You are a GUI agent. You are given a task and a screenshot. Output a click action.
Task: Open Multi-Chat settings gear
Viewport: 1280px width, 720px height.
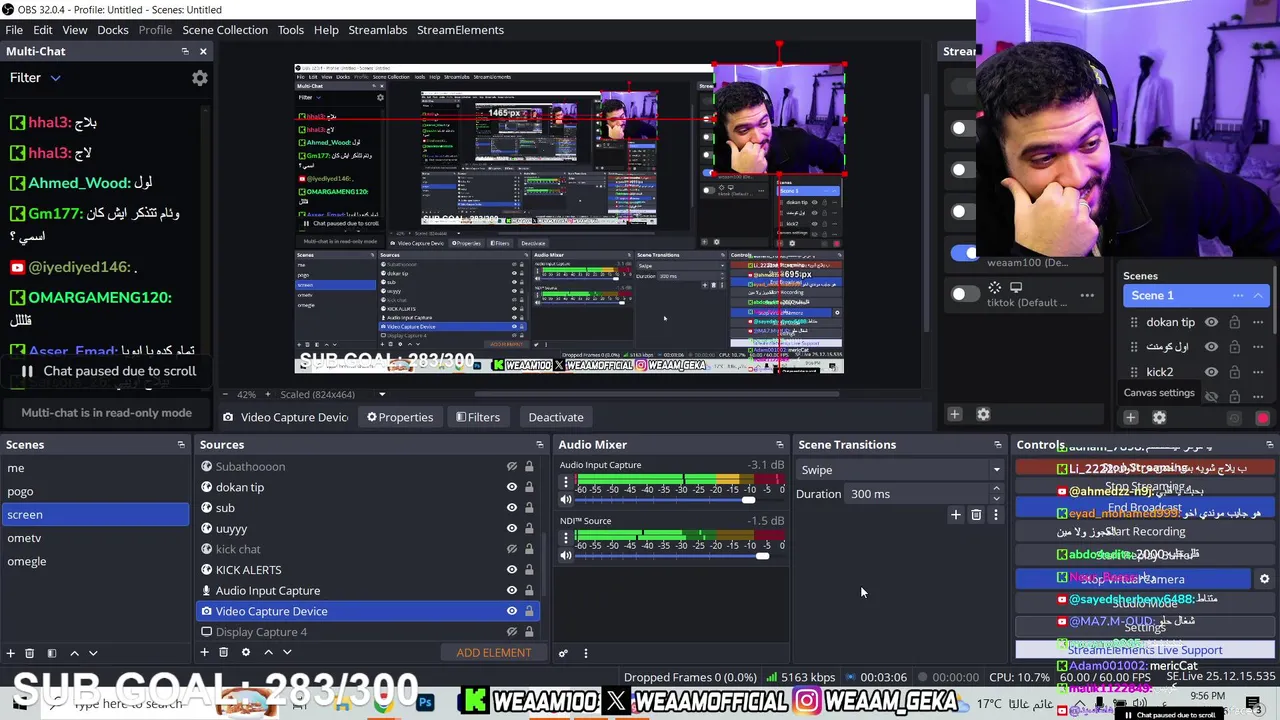(200, 78)
